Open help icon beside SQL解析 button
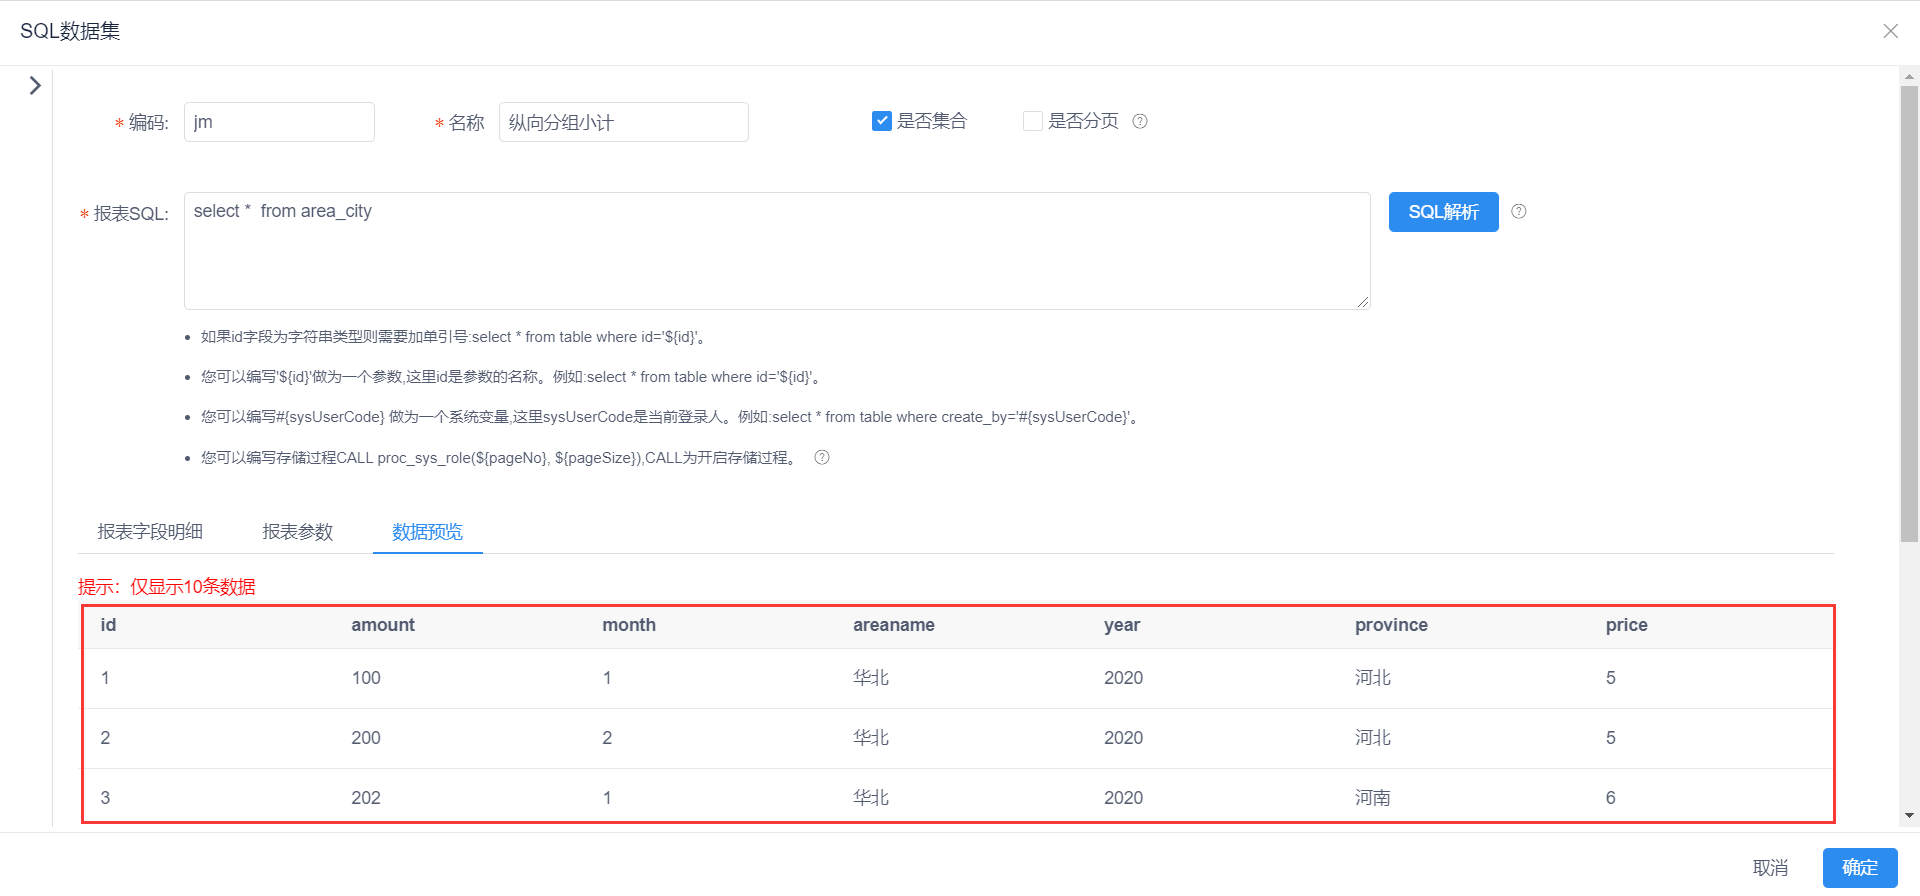The image size is (1920, 896). pos(1519,211)
